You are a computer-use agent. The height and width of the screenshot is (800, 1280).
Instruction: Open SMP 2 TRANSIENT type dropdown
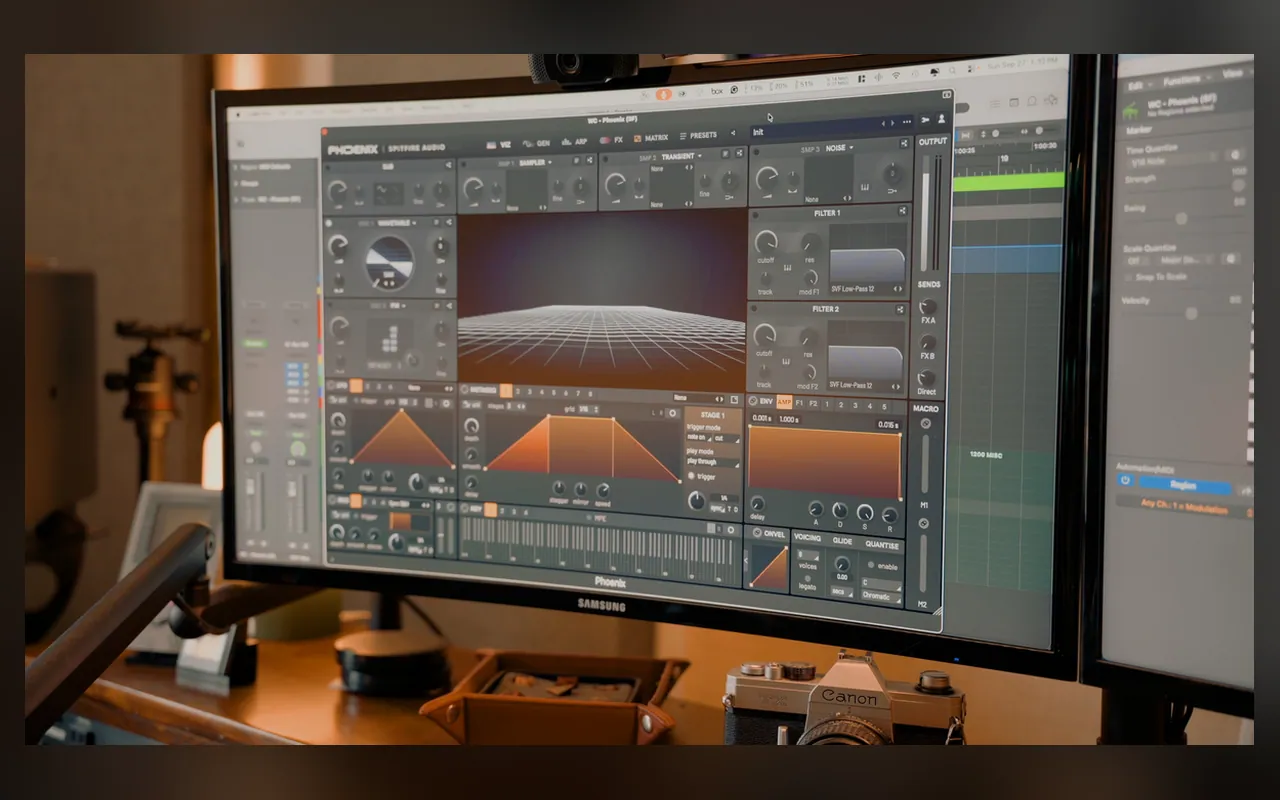(x=680, y=156)
